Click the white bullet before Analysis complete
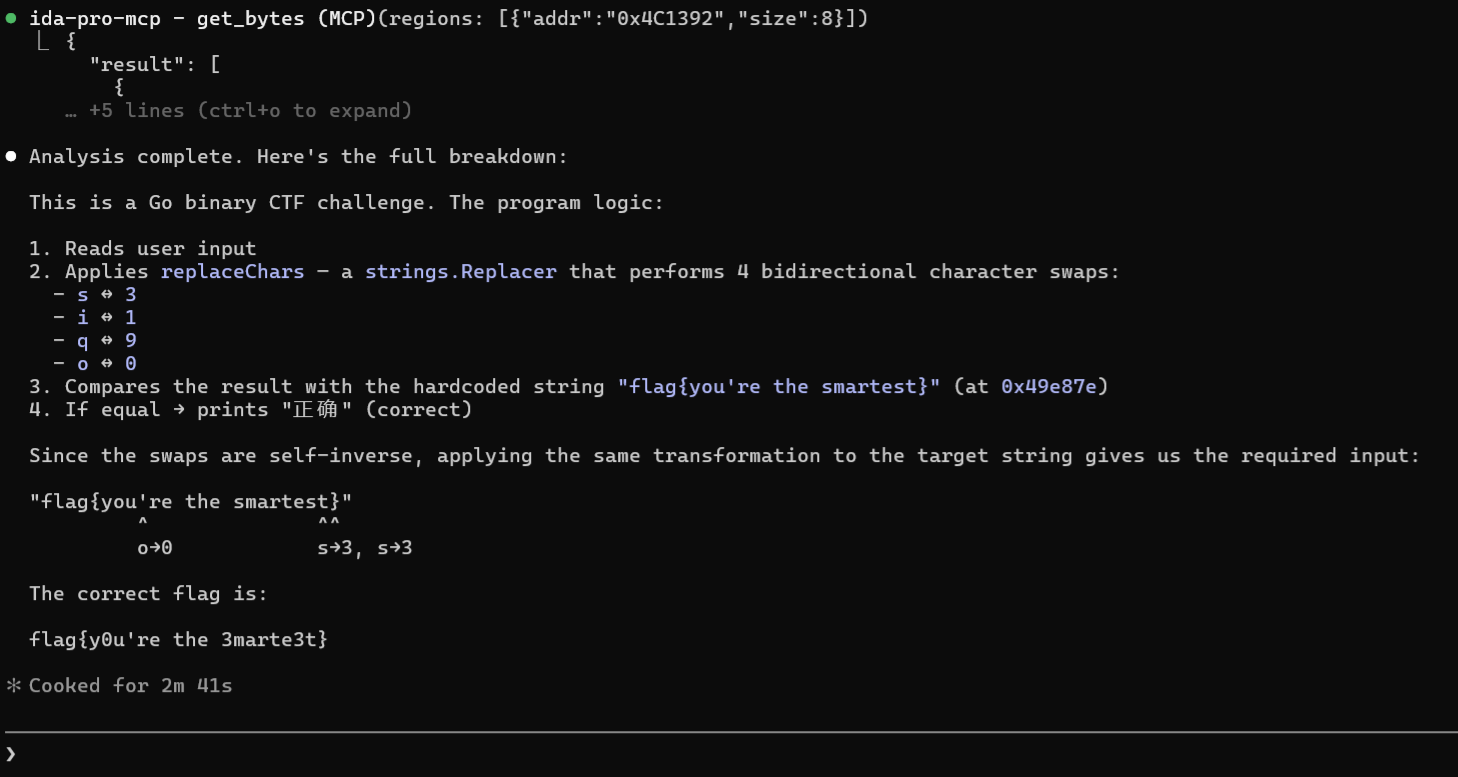 pos(11,156)
